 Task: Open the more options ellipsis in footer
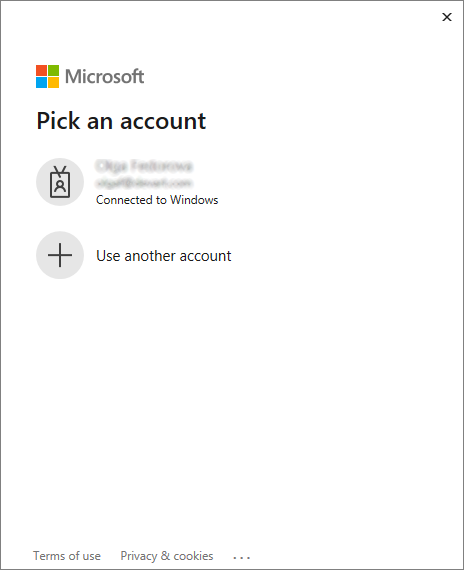point(241,557)
